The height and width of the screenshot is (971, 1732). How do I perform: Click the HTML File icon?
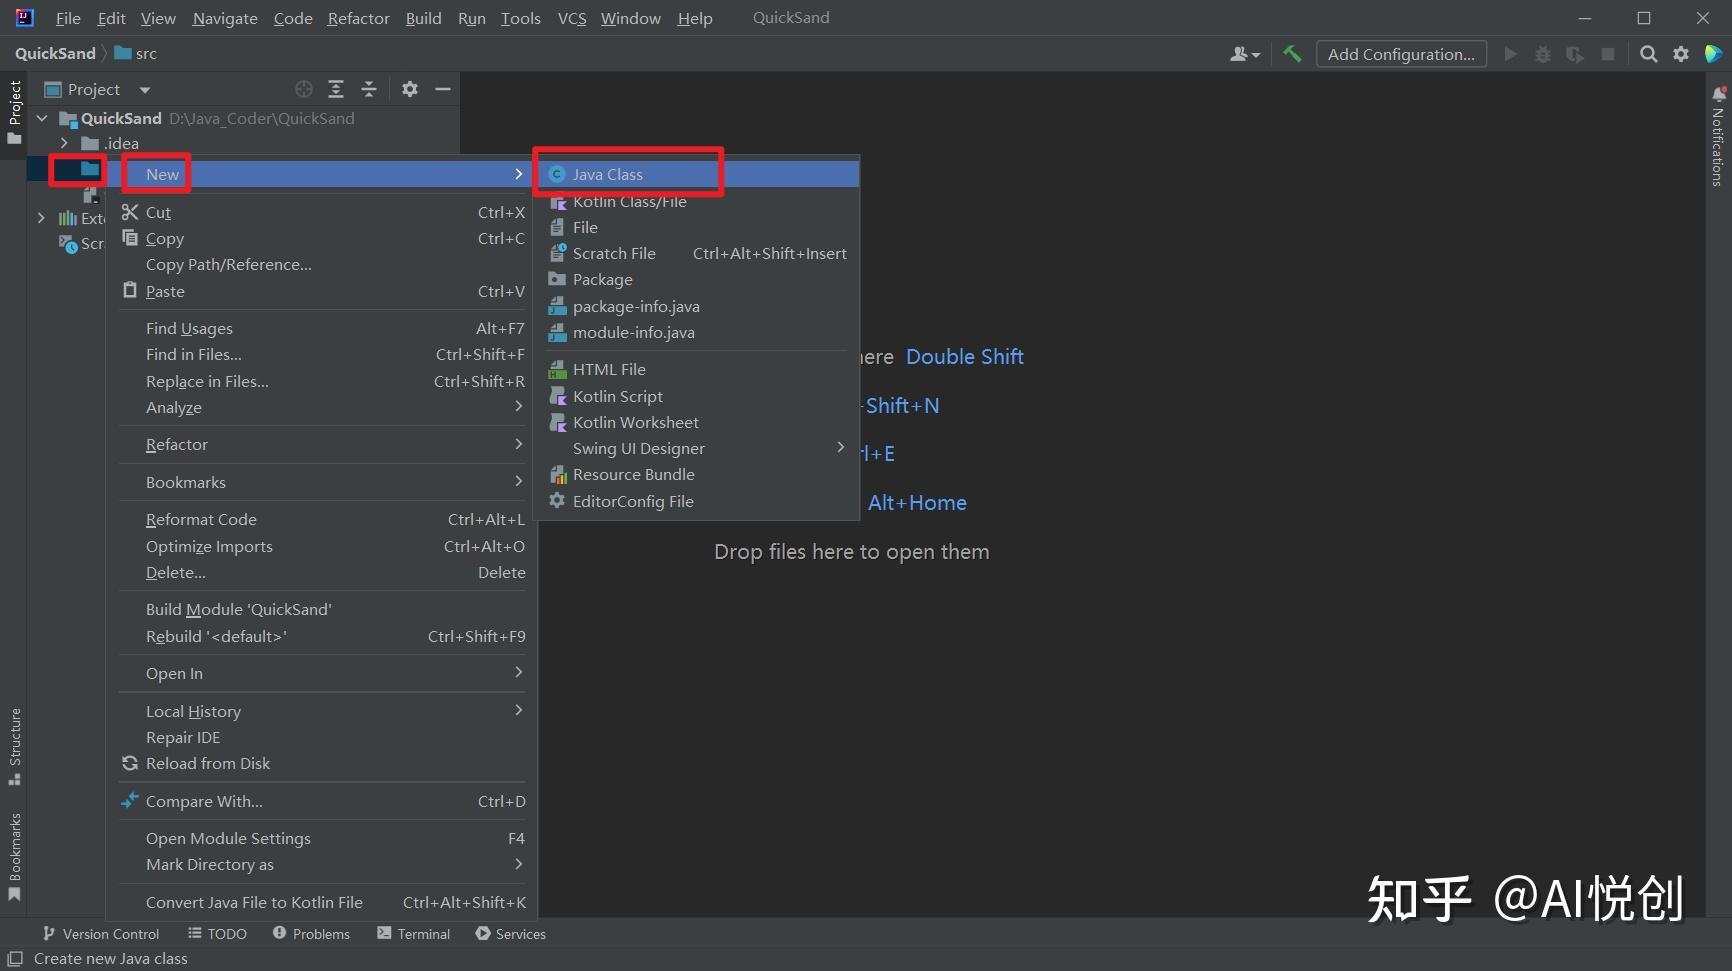click(558, 370)
